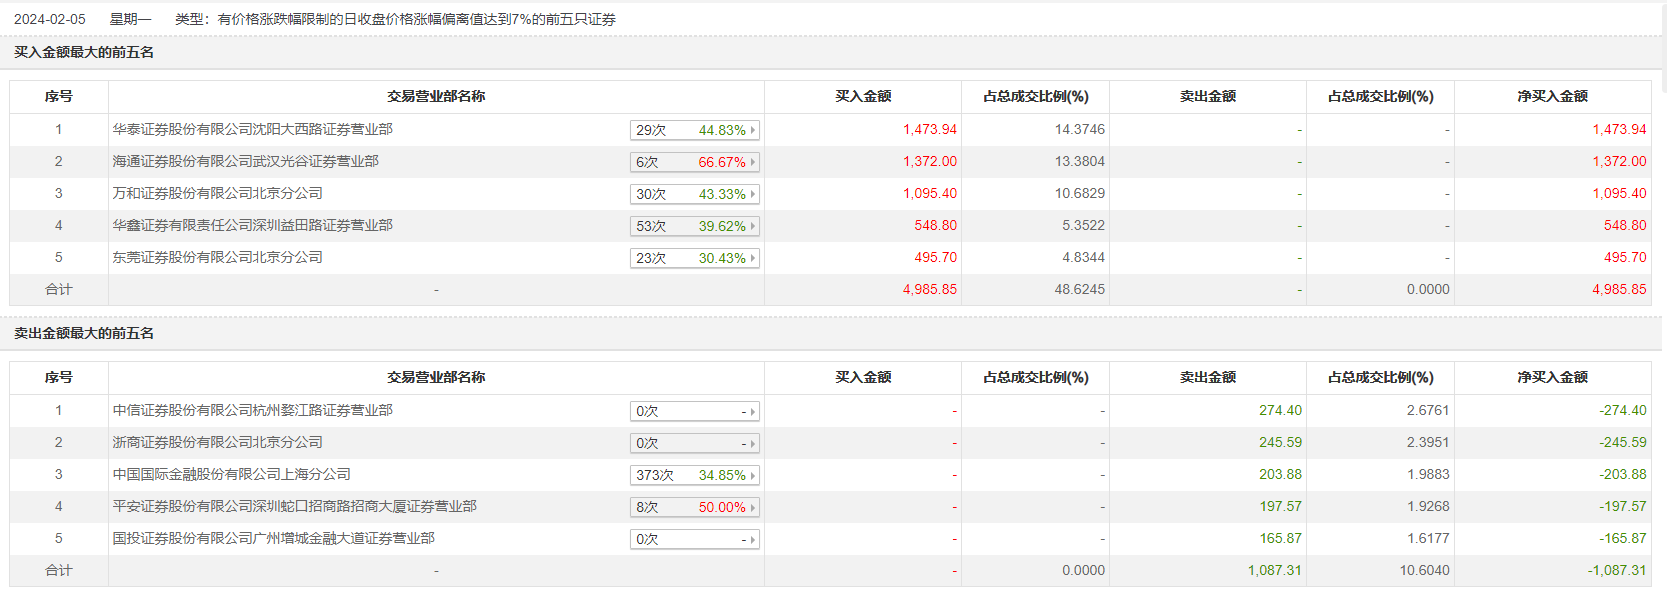The height and width of the screenshot is (594, 1667).
Task: Open 海通证券武汉光谷证券营业部 link
Action: coord(245,162)
